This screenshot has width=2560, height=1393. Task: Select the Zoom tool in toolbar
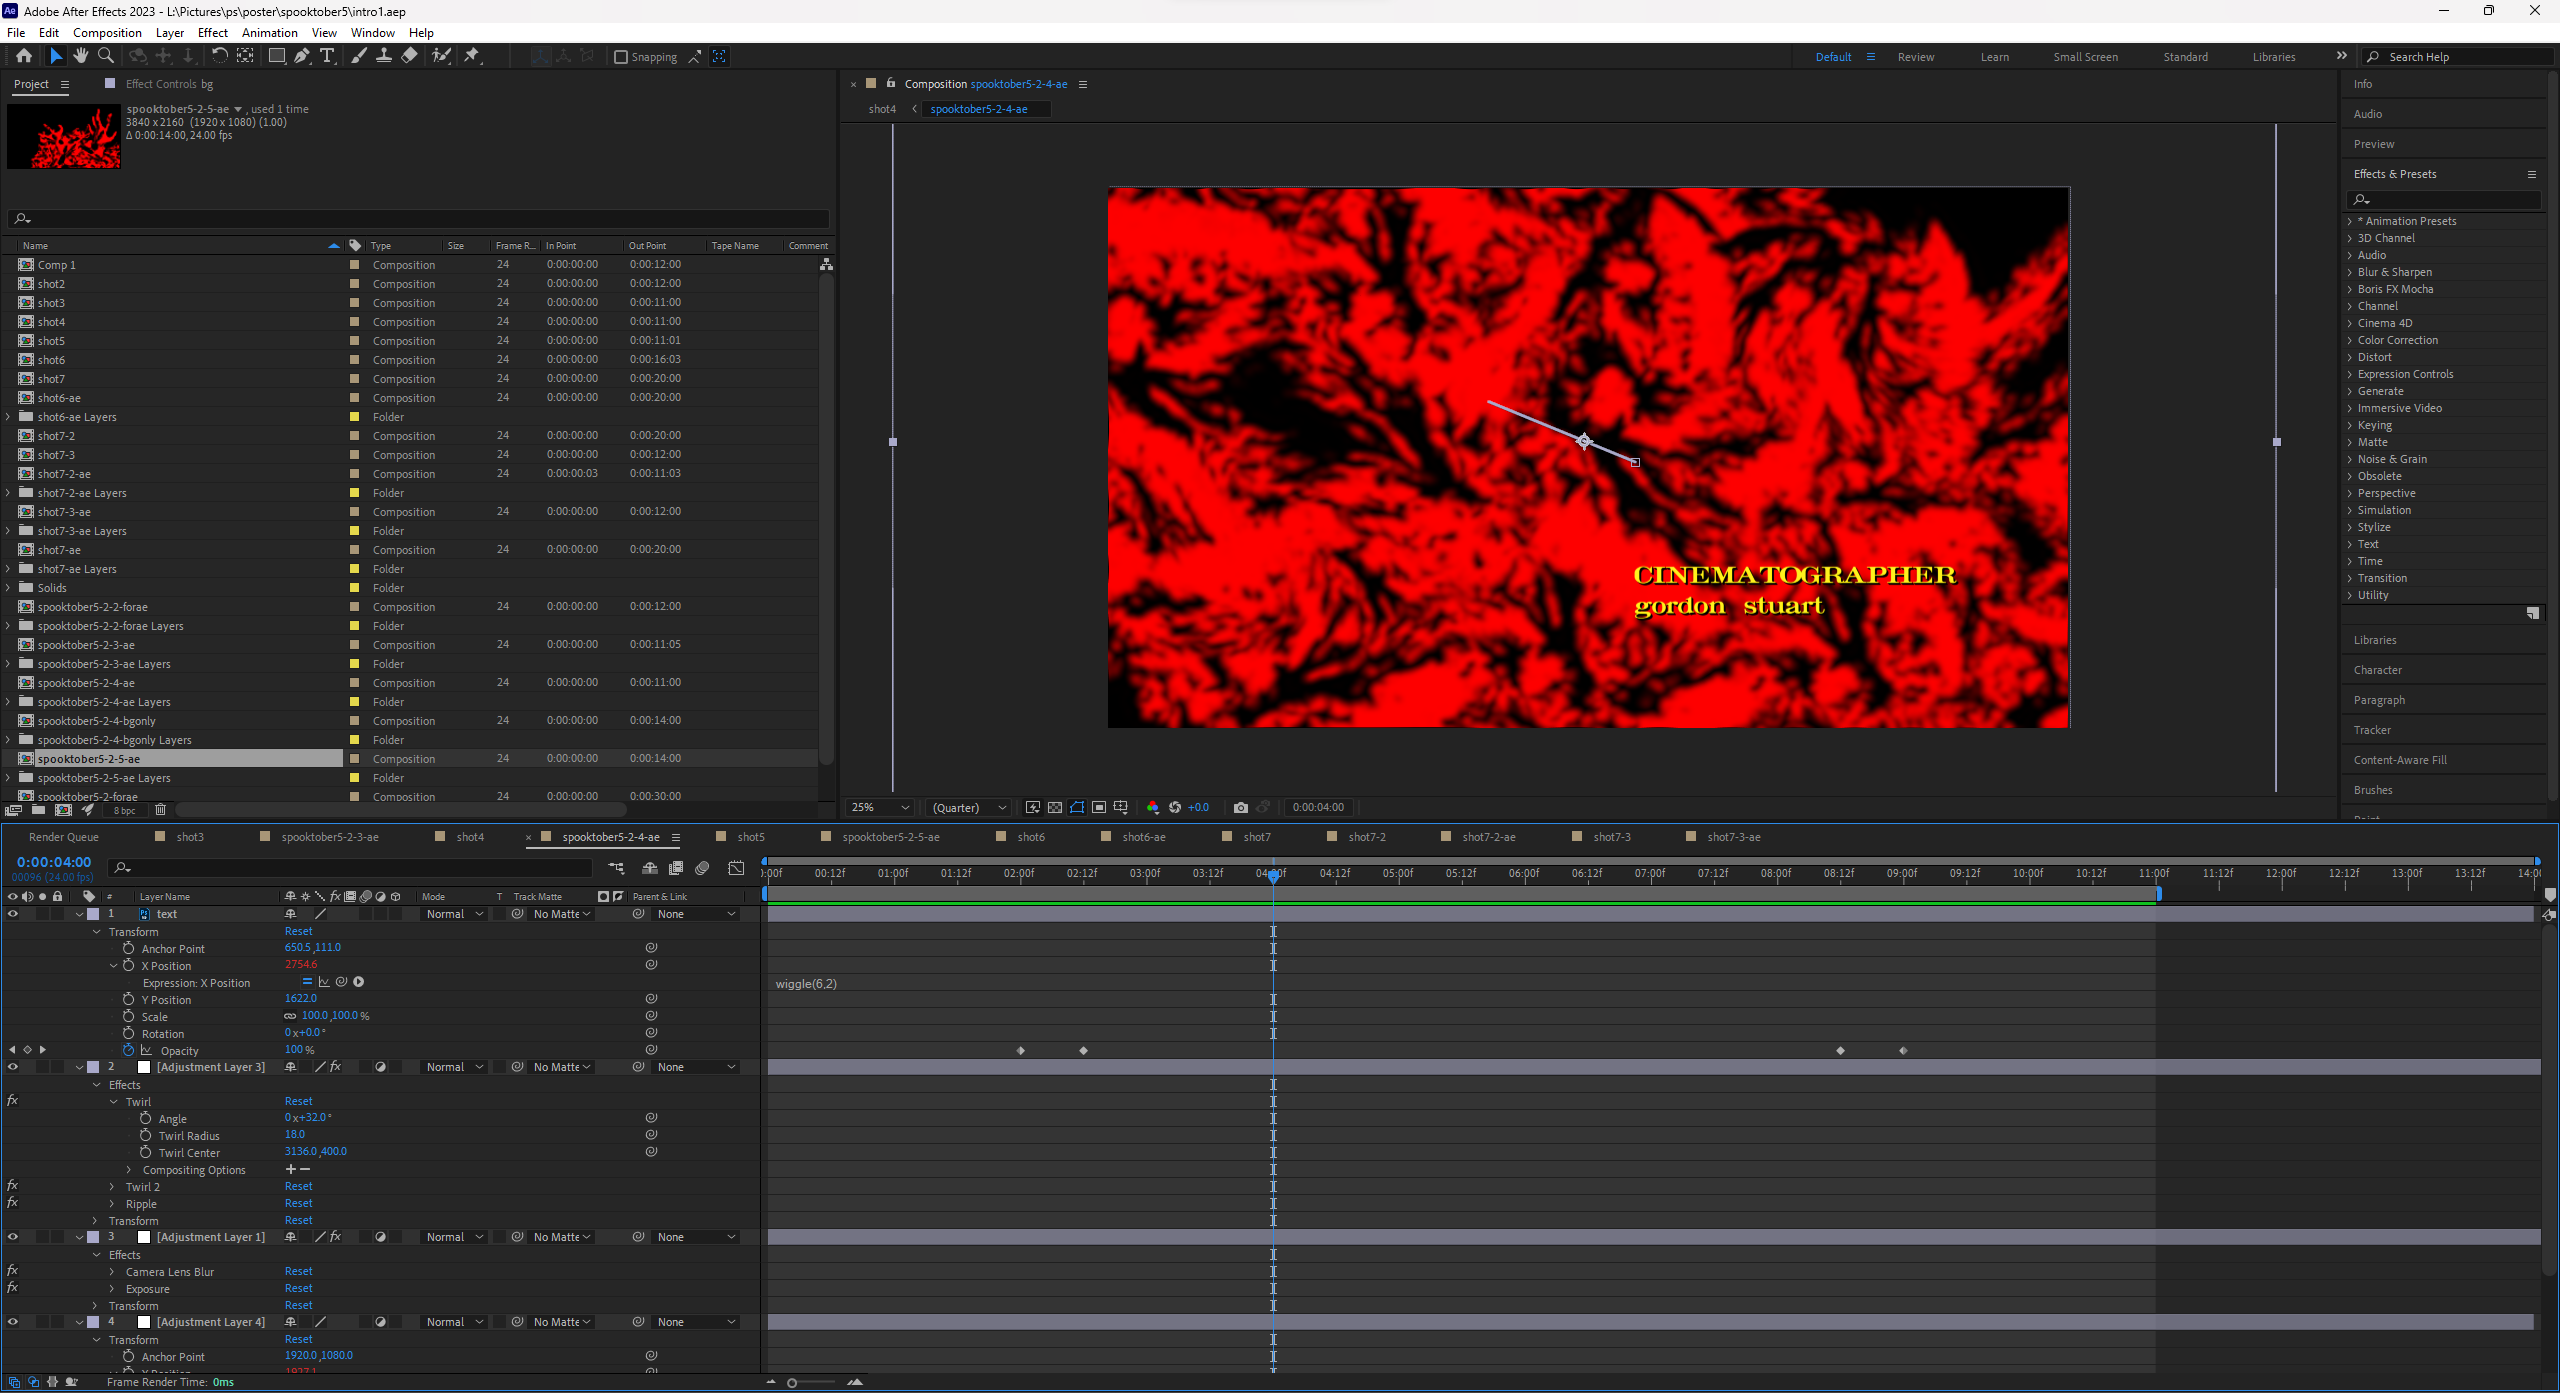click(x=105, y=56)
